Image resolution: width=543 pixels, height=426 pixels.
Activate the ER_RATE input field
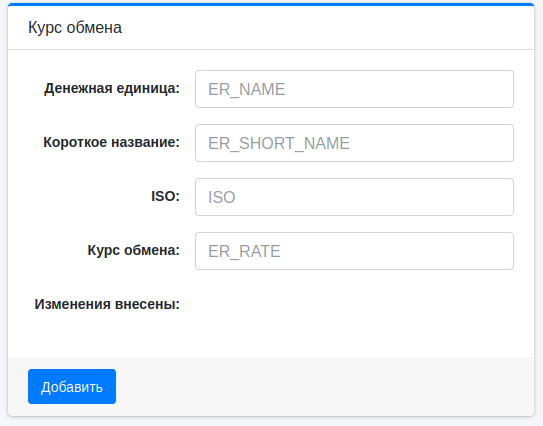tap(354, 251)
